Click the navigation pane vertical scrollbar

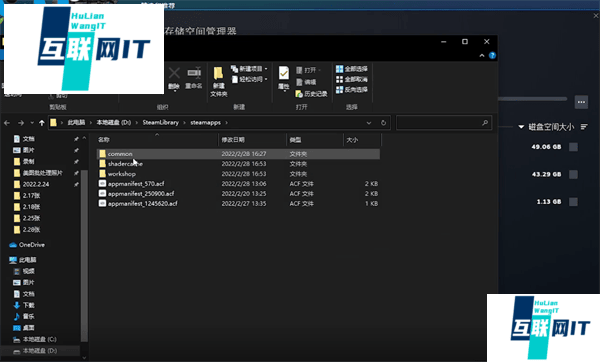point(85,256)
